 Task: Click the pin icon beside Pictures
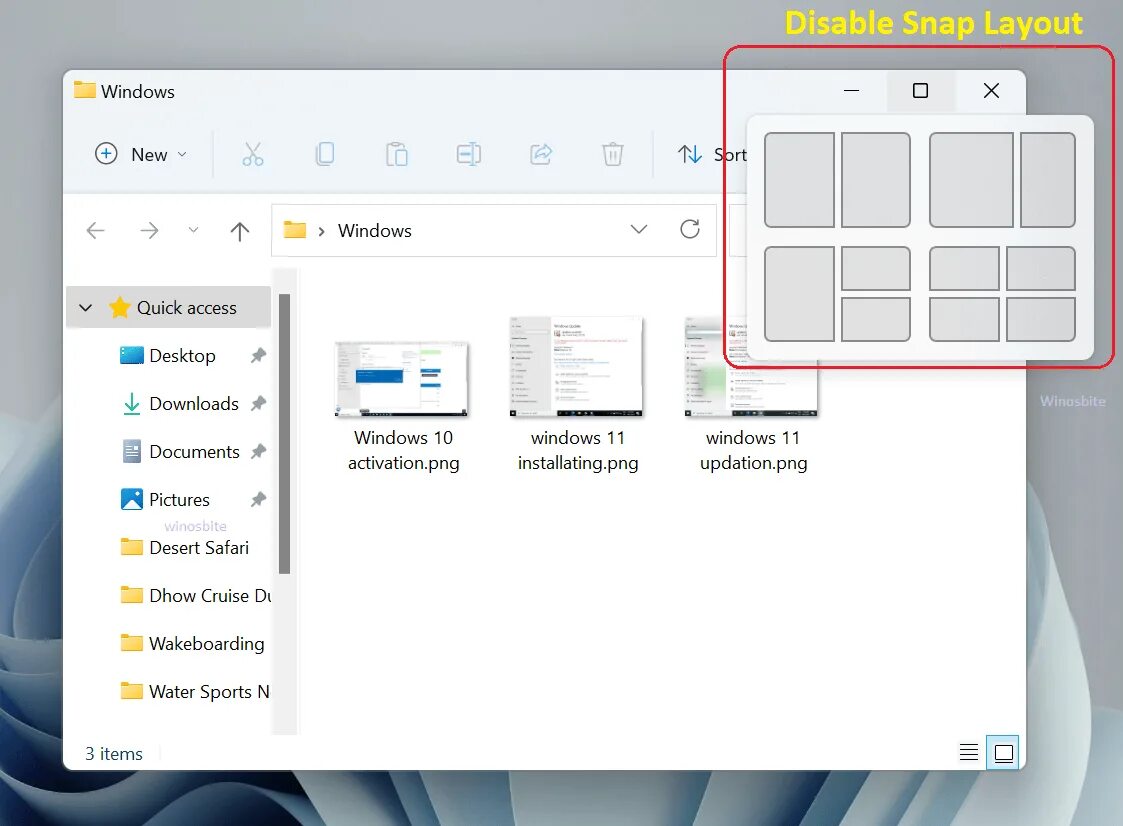259,499
